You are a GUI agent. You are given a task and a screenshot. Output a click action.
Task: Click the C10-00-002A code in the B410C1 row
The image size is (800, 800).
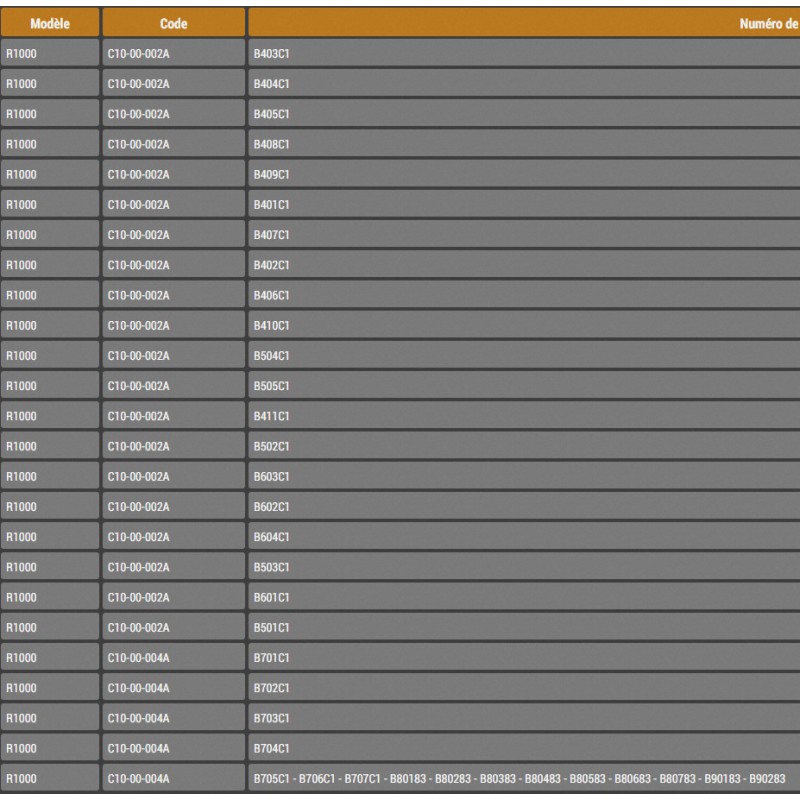pyautogui.click(x=173, y=324)
